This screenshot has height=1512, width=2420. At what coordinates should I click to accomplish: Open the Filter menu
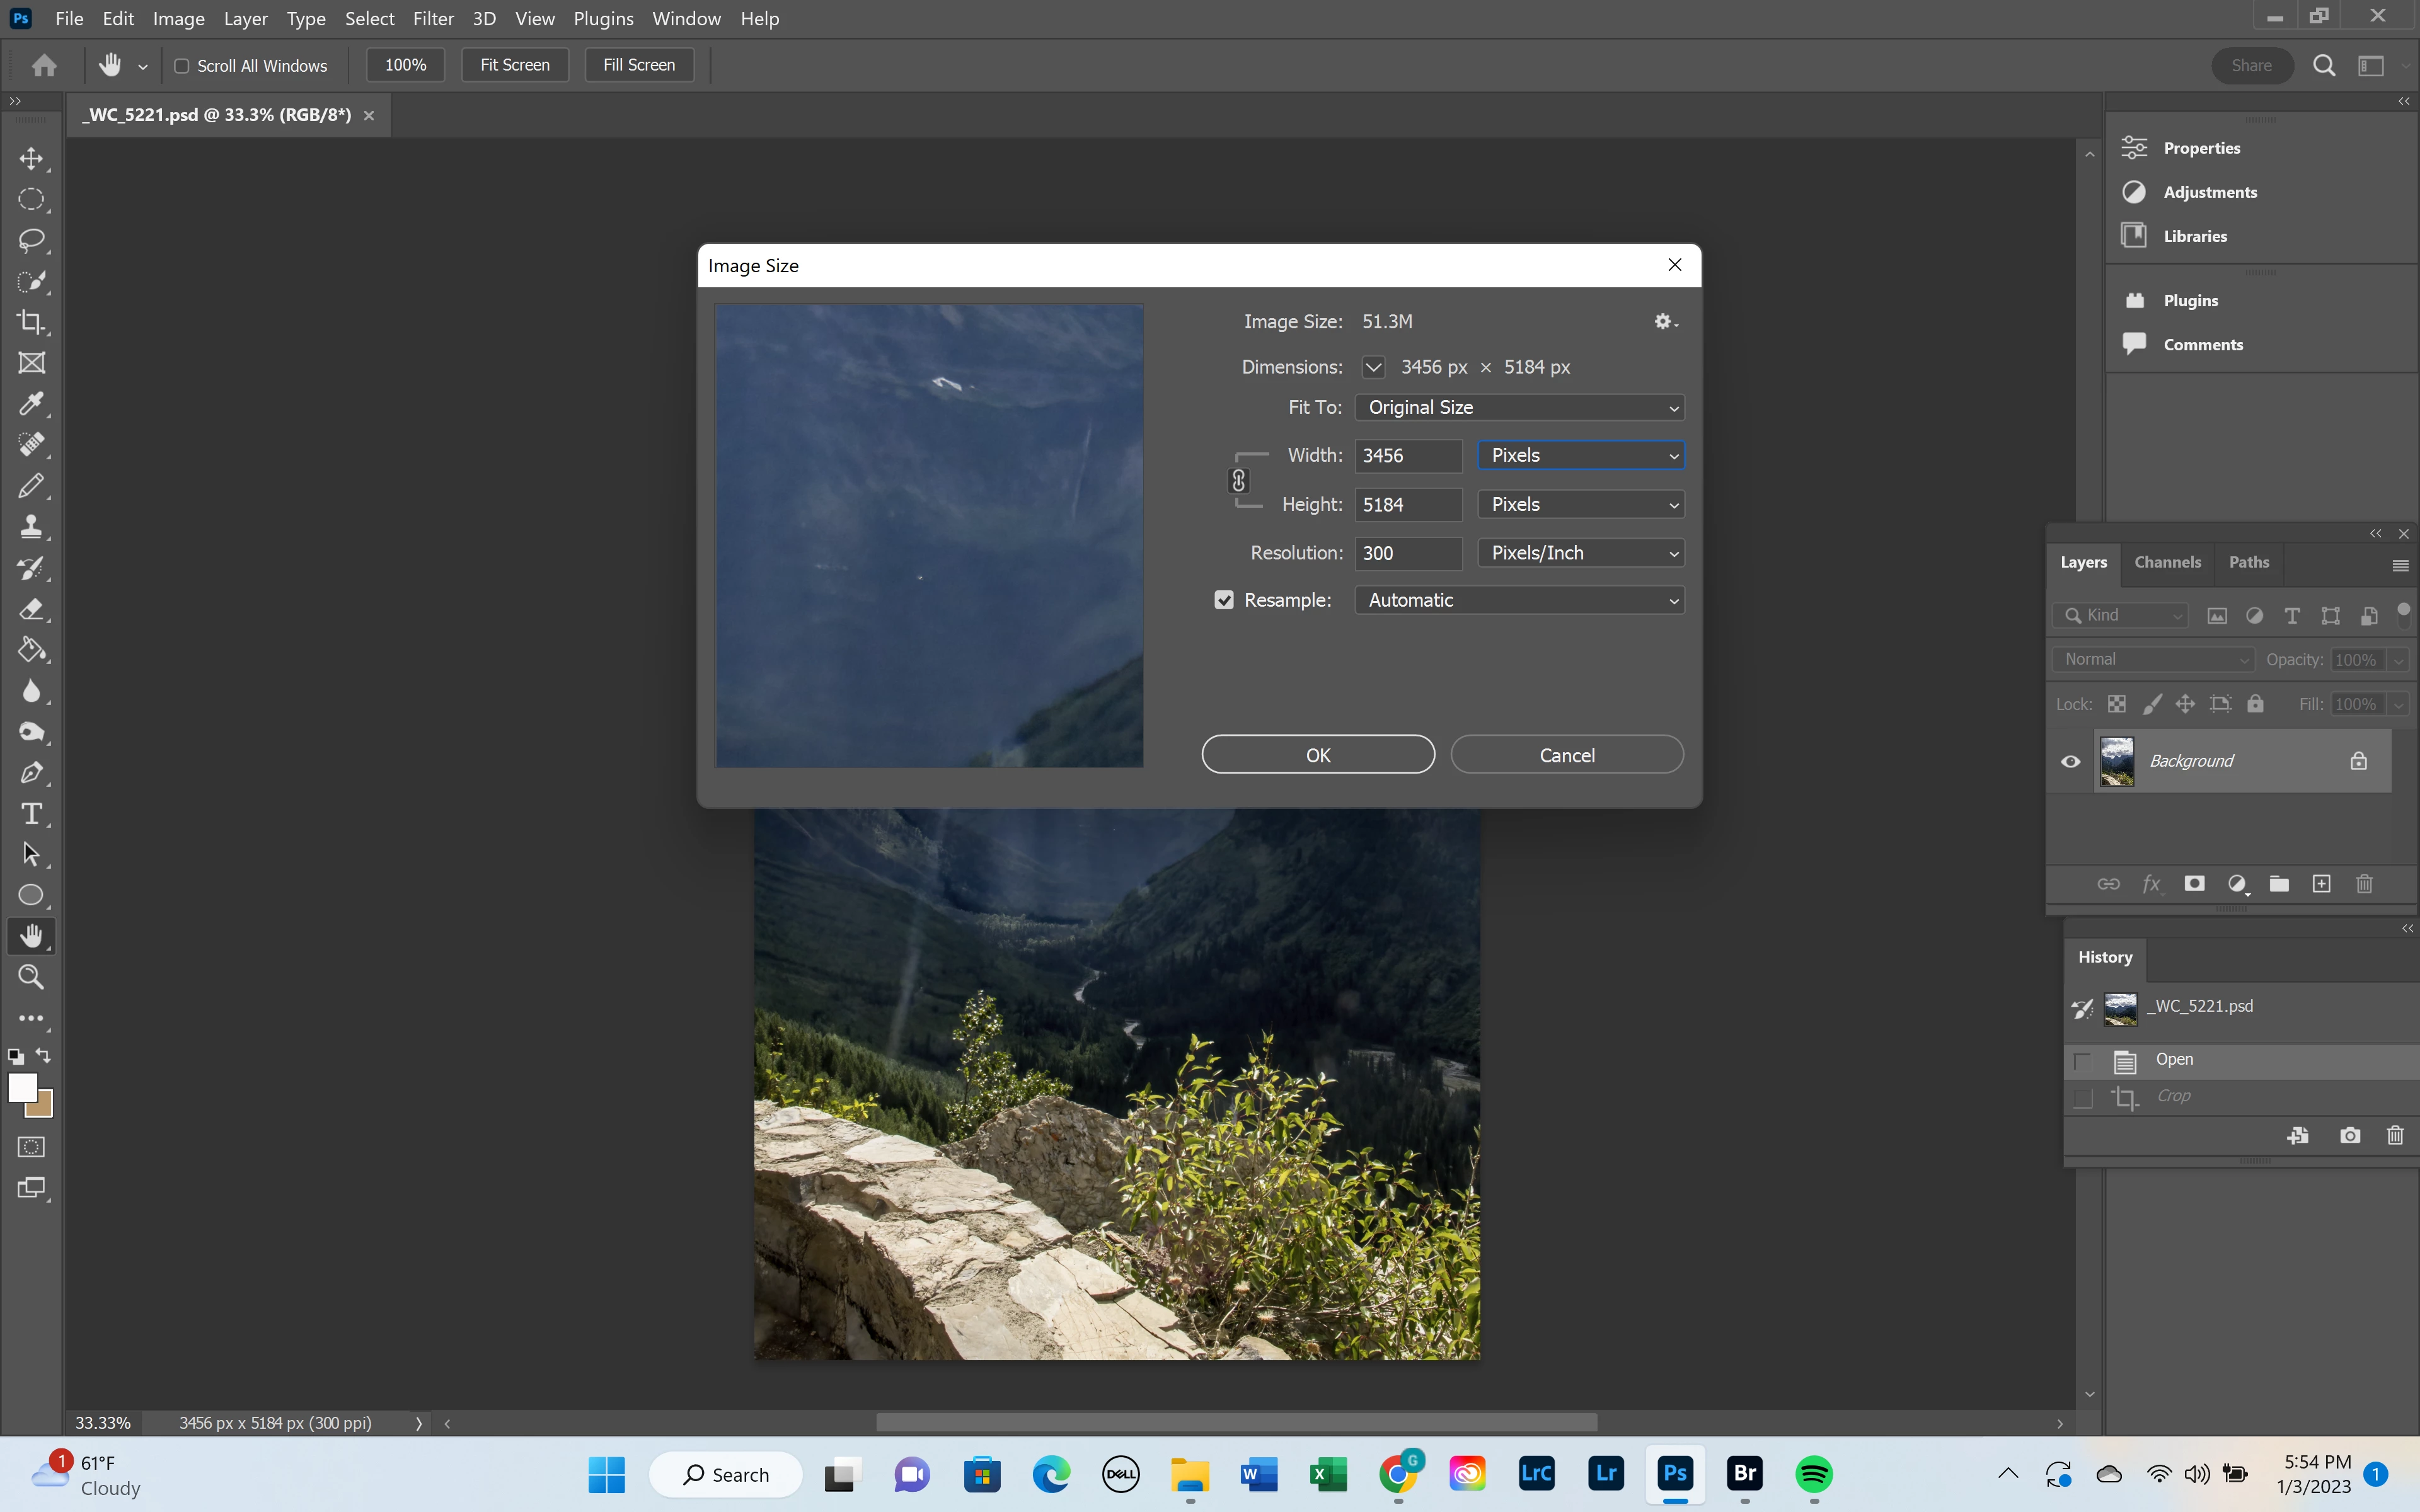point(433,19)
